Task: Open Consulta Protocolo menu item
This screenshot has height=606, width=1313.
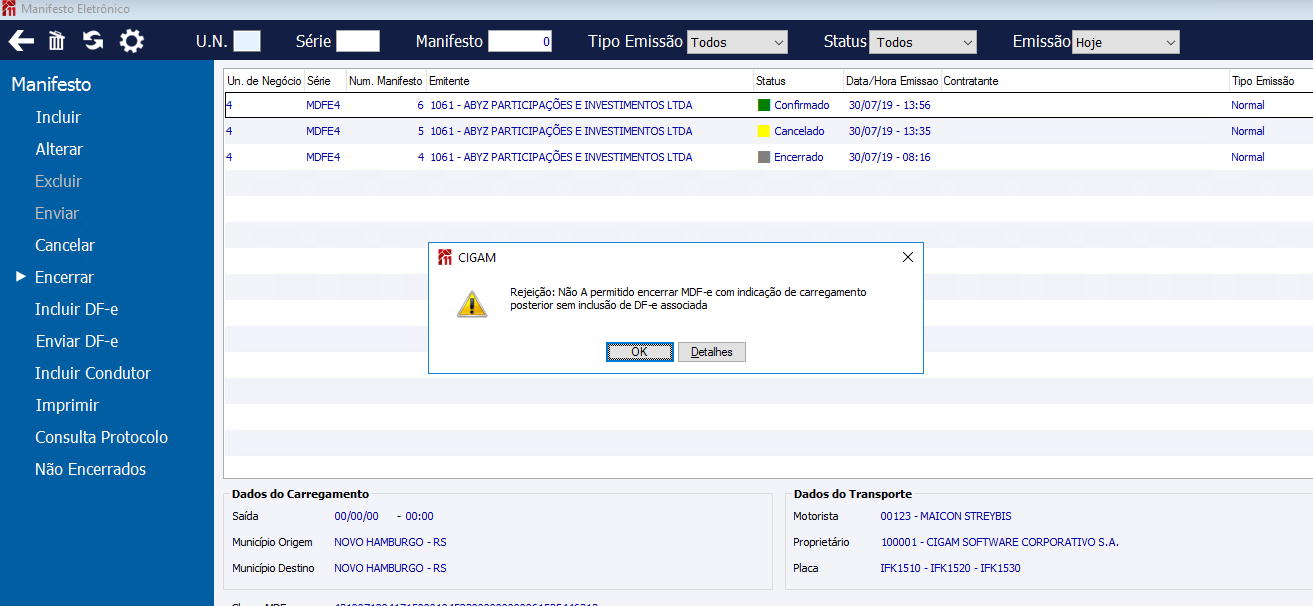Action: point(101,437)
